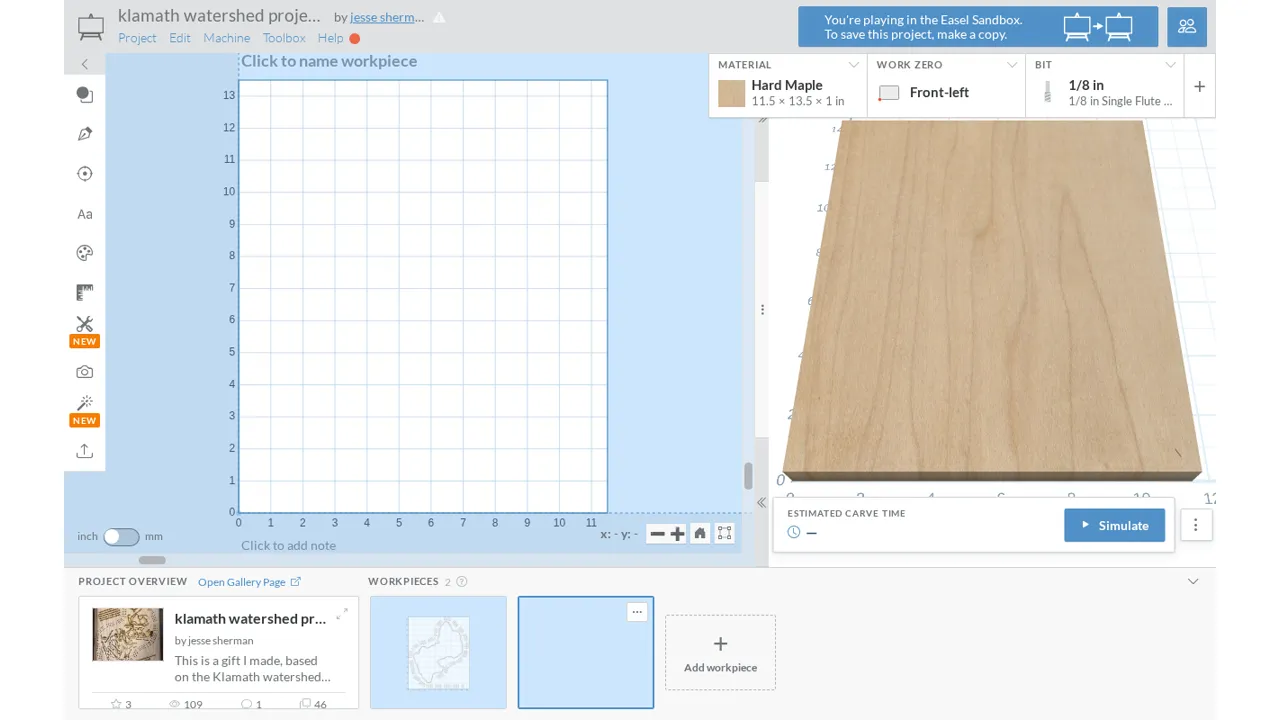Click the views eye count 109
The width and height of the screenshot is (1280, 720).
tap(186, 704)
